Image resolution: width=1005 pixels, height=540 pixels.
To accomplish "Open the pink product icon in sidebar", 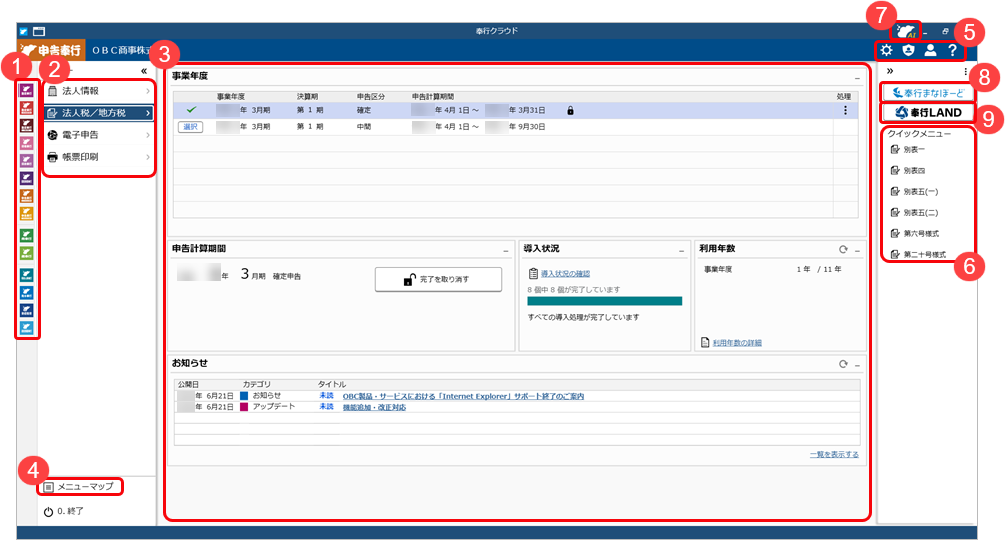I will click(x=26, y=143).
